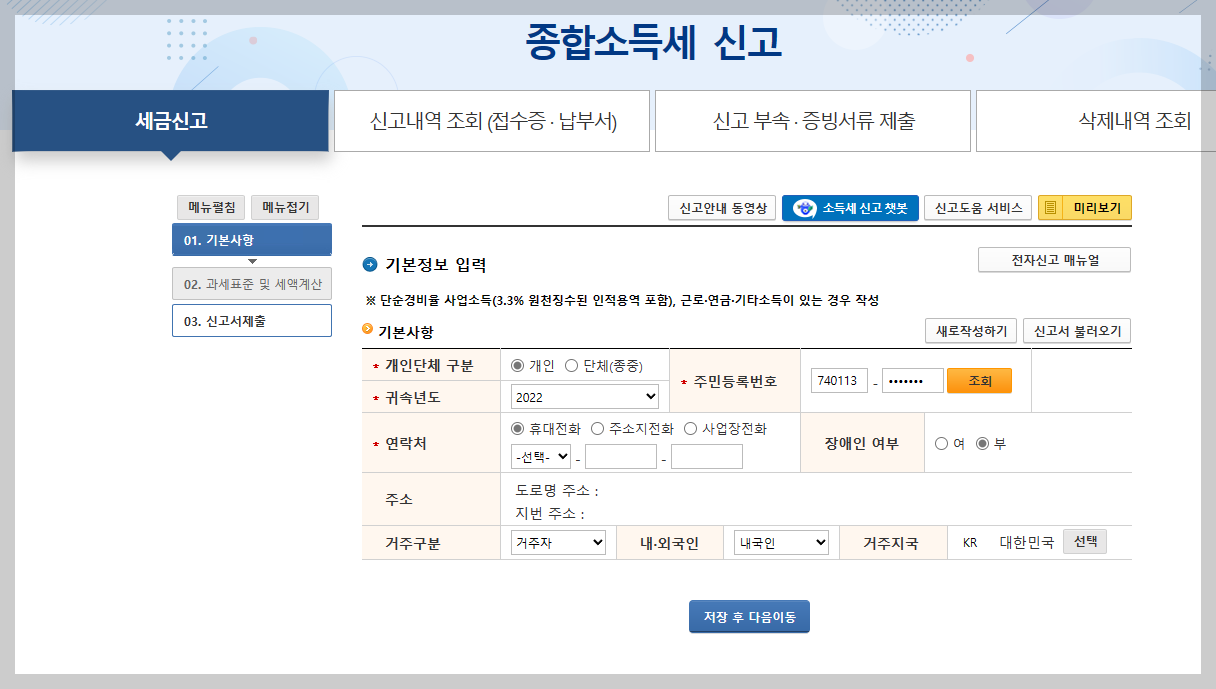Image resolution: width=1216 pixels, height=689 pixels.
Task: Open the 거주자 residence dropdown
Action: [557, 542]
